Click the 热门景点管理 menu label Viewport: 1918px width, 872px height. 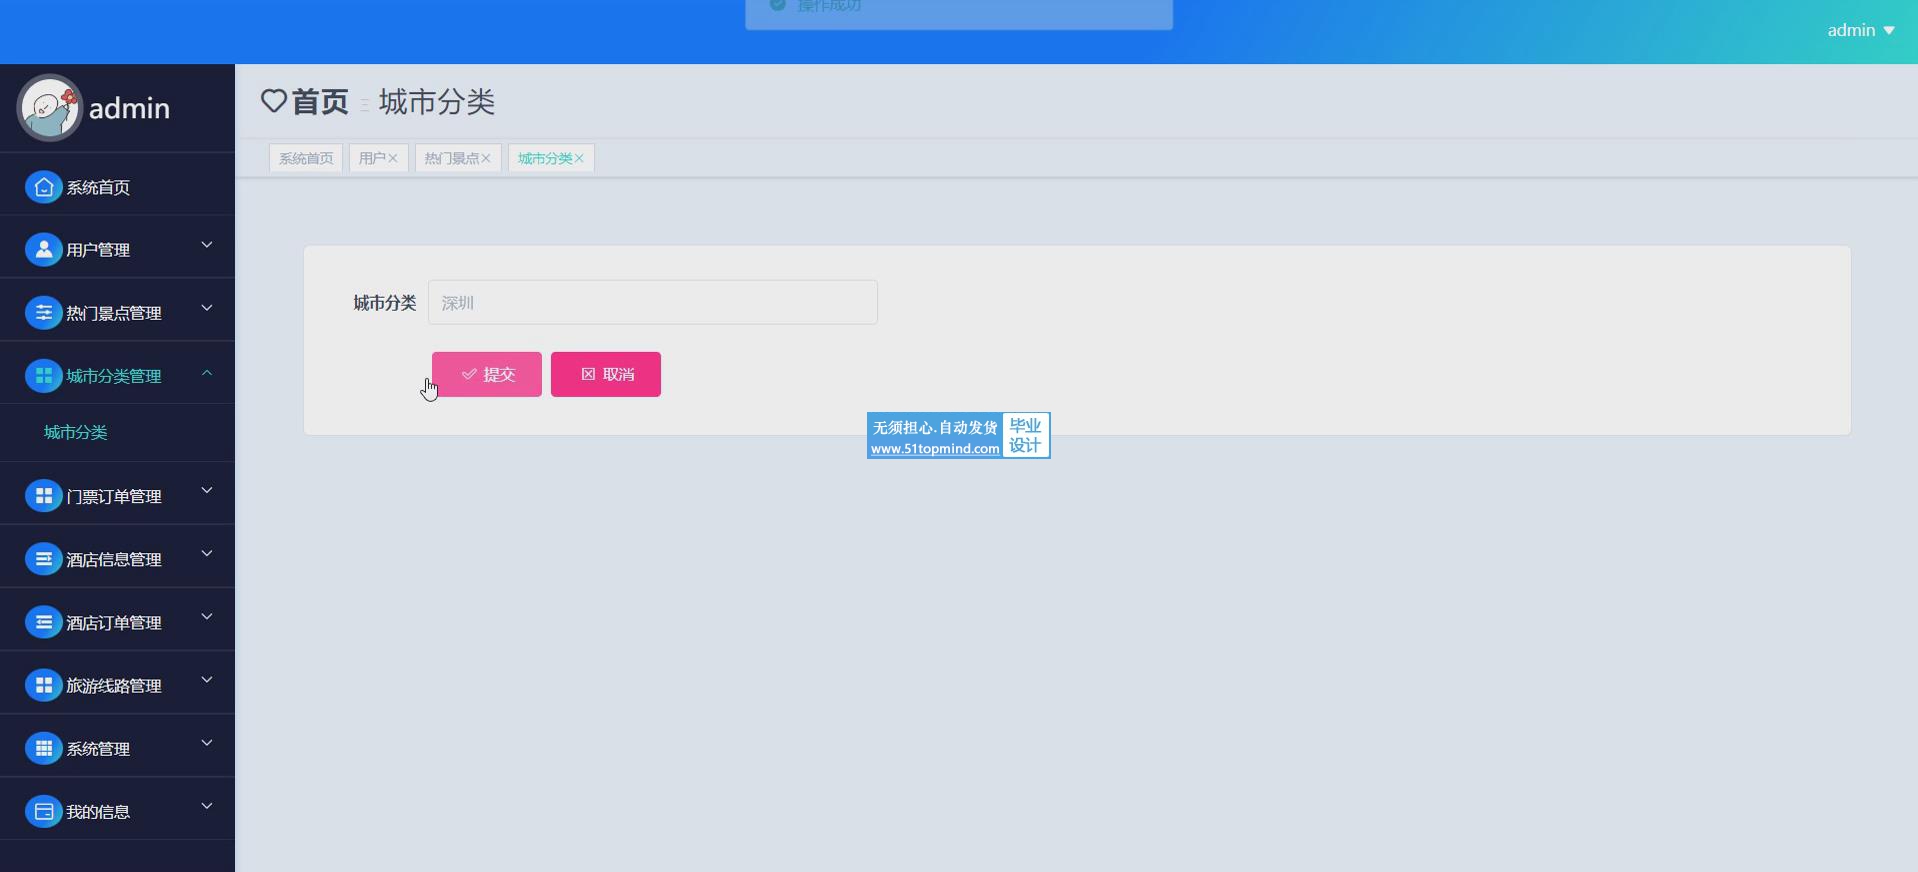point(114,313)
